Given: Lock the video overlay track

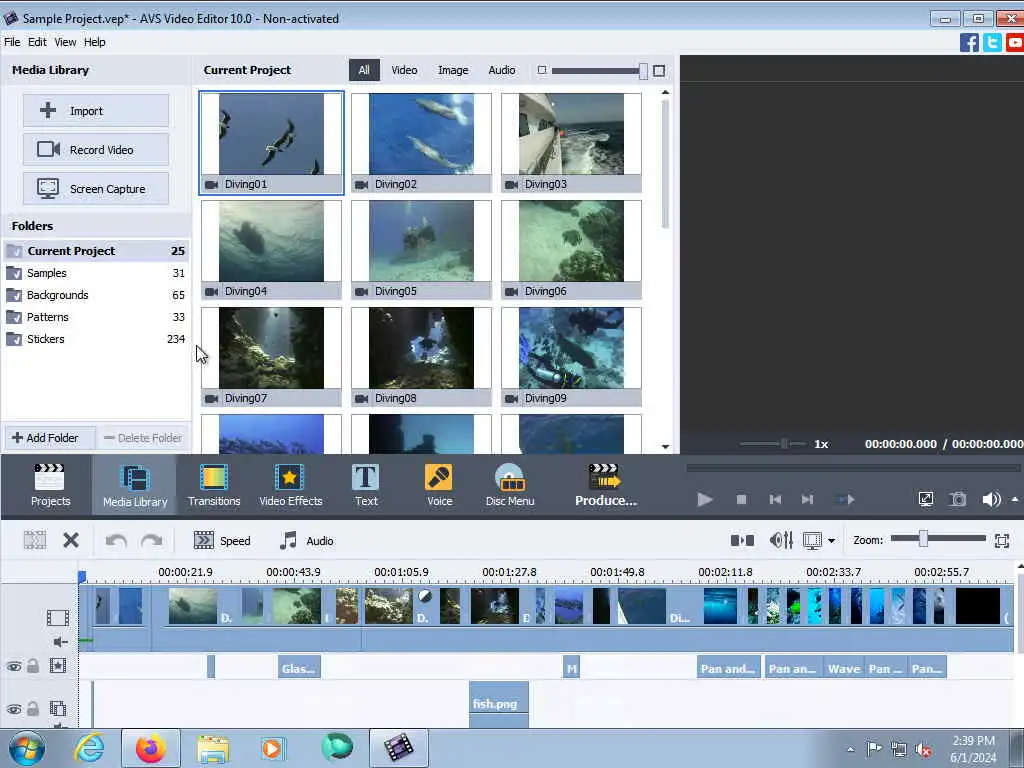Looking at the screenshot, I should (x=33, y=709).
